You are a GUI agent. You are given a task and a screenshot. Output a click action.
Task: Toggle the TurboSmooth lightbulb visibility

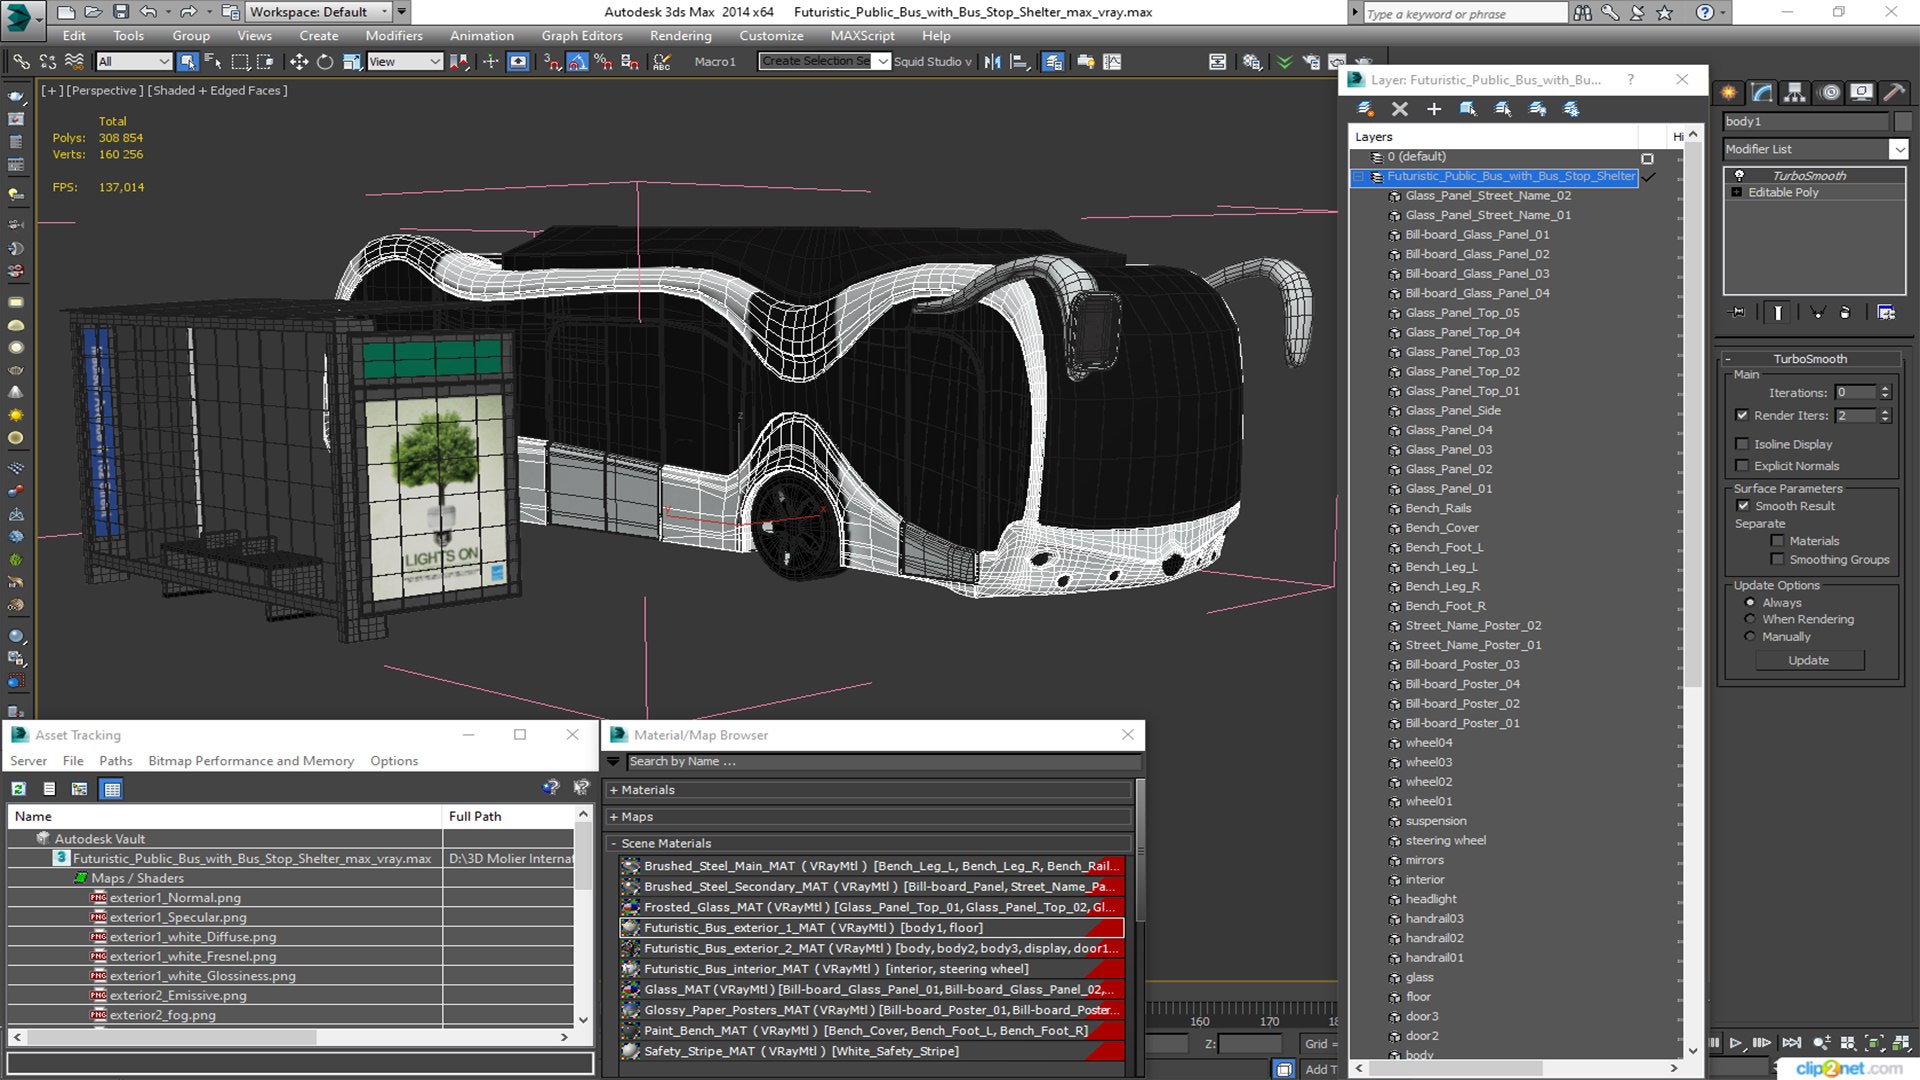point(1739,175)
